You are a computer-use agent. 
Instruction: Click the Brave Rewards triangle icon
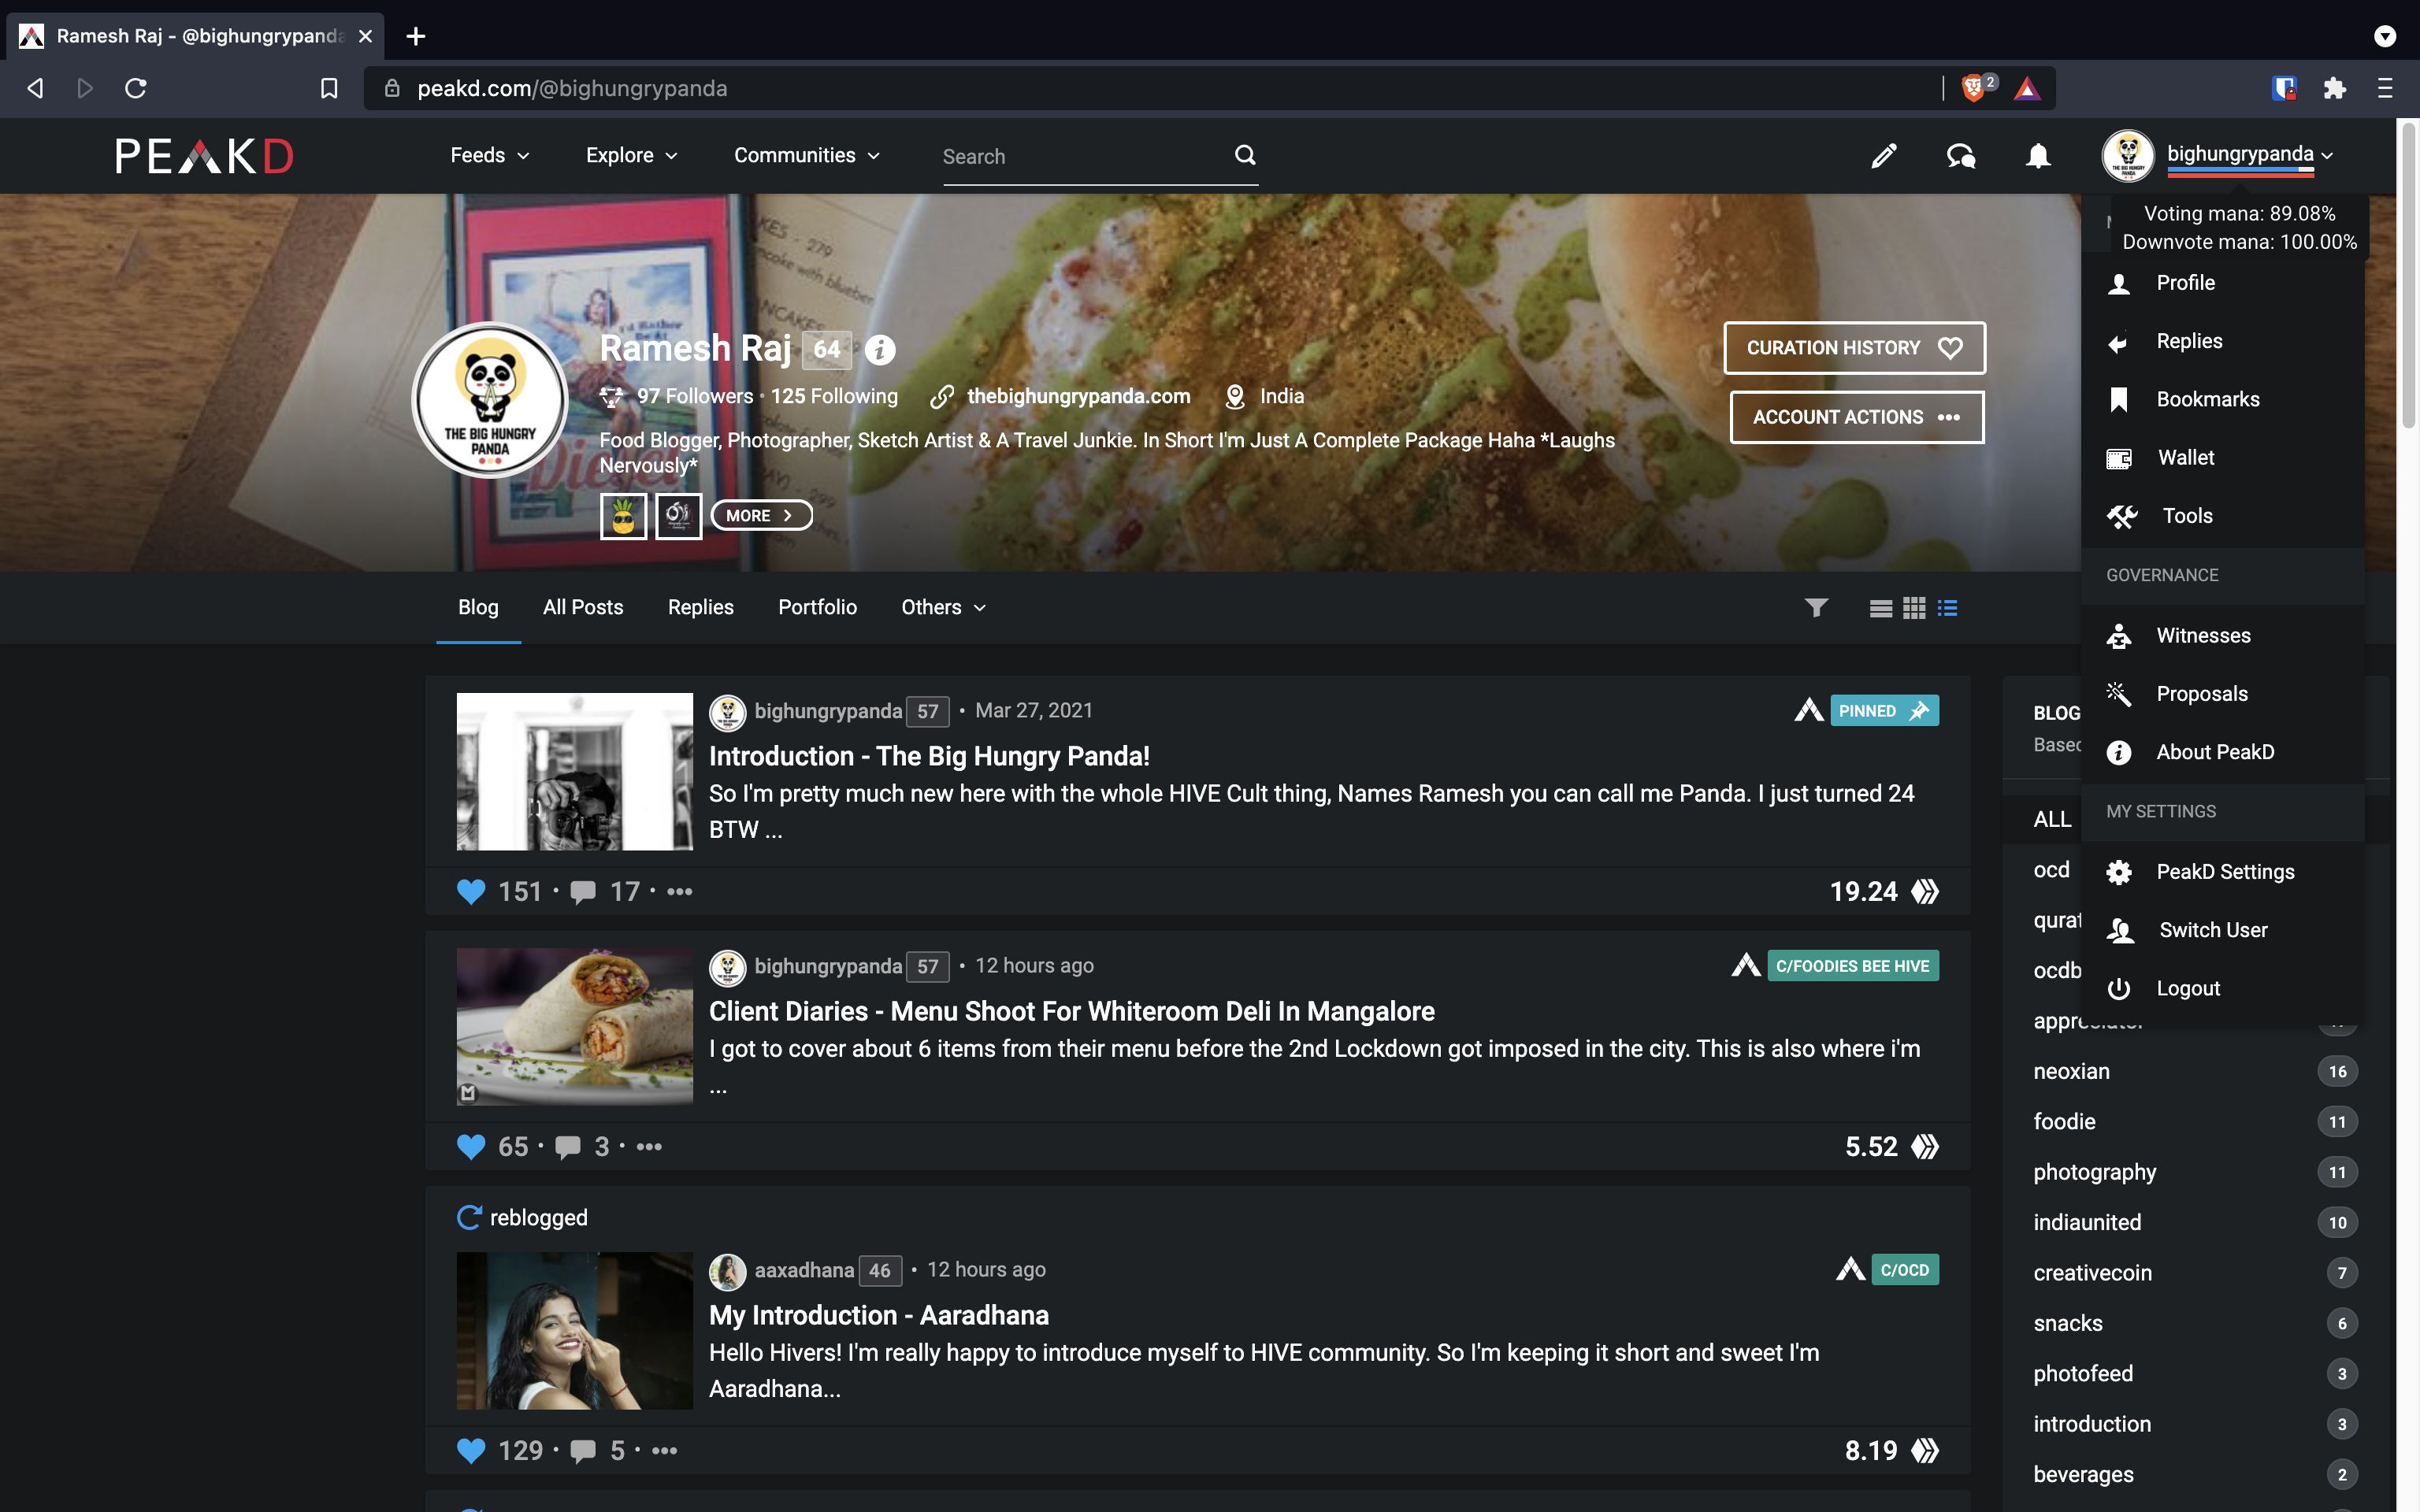click(2027, 88)
